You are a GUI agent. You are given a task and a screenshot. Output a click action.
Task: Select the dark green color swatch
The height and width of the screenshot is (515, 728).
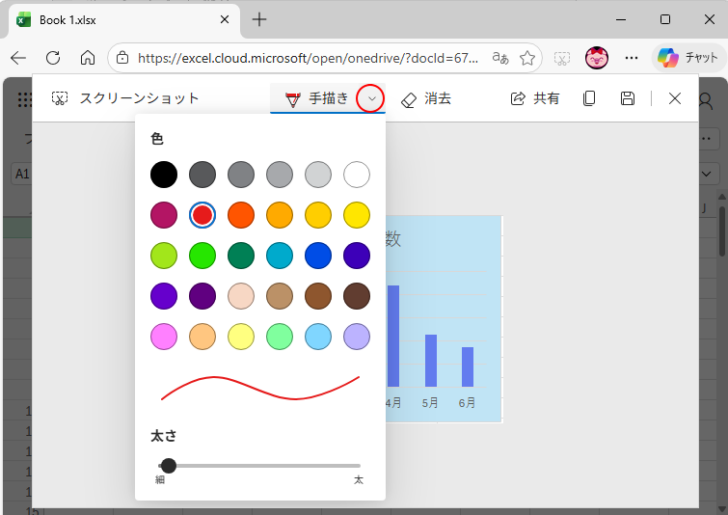point(241,255)
